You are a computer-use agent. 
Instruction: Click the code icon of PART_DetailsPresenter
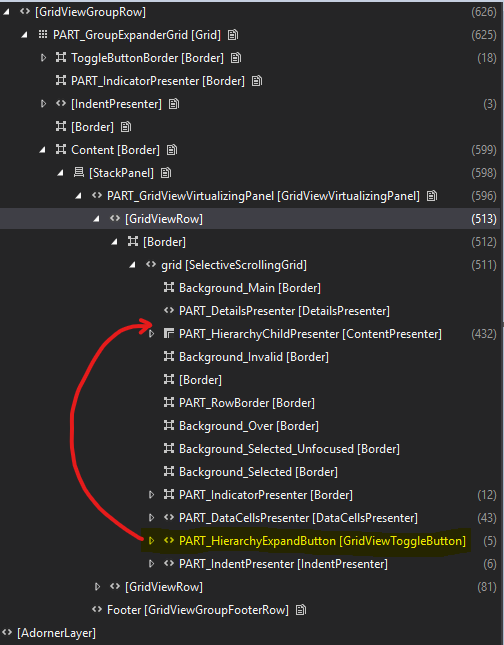(x=169, y=311)
